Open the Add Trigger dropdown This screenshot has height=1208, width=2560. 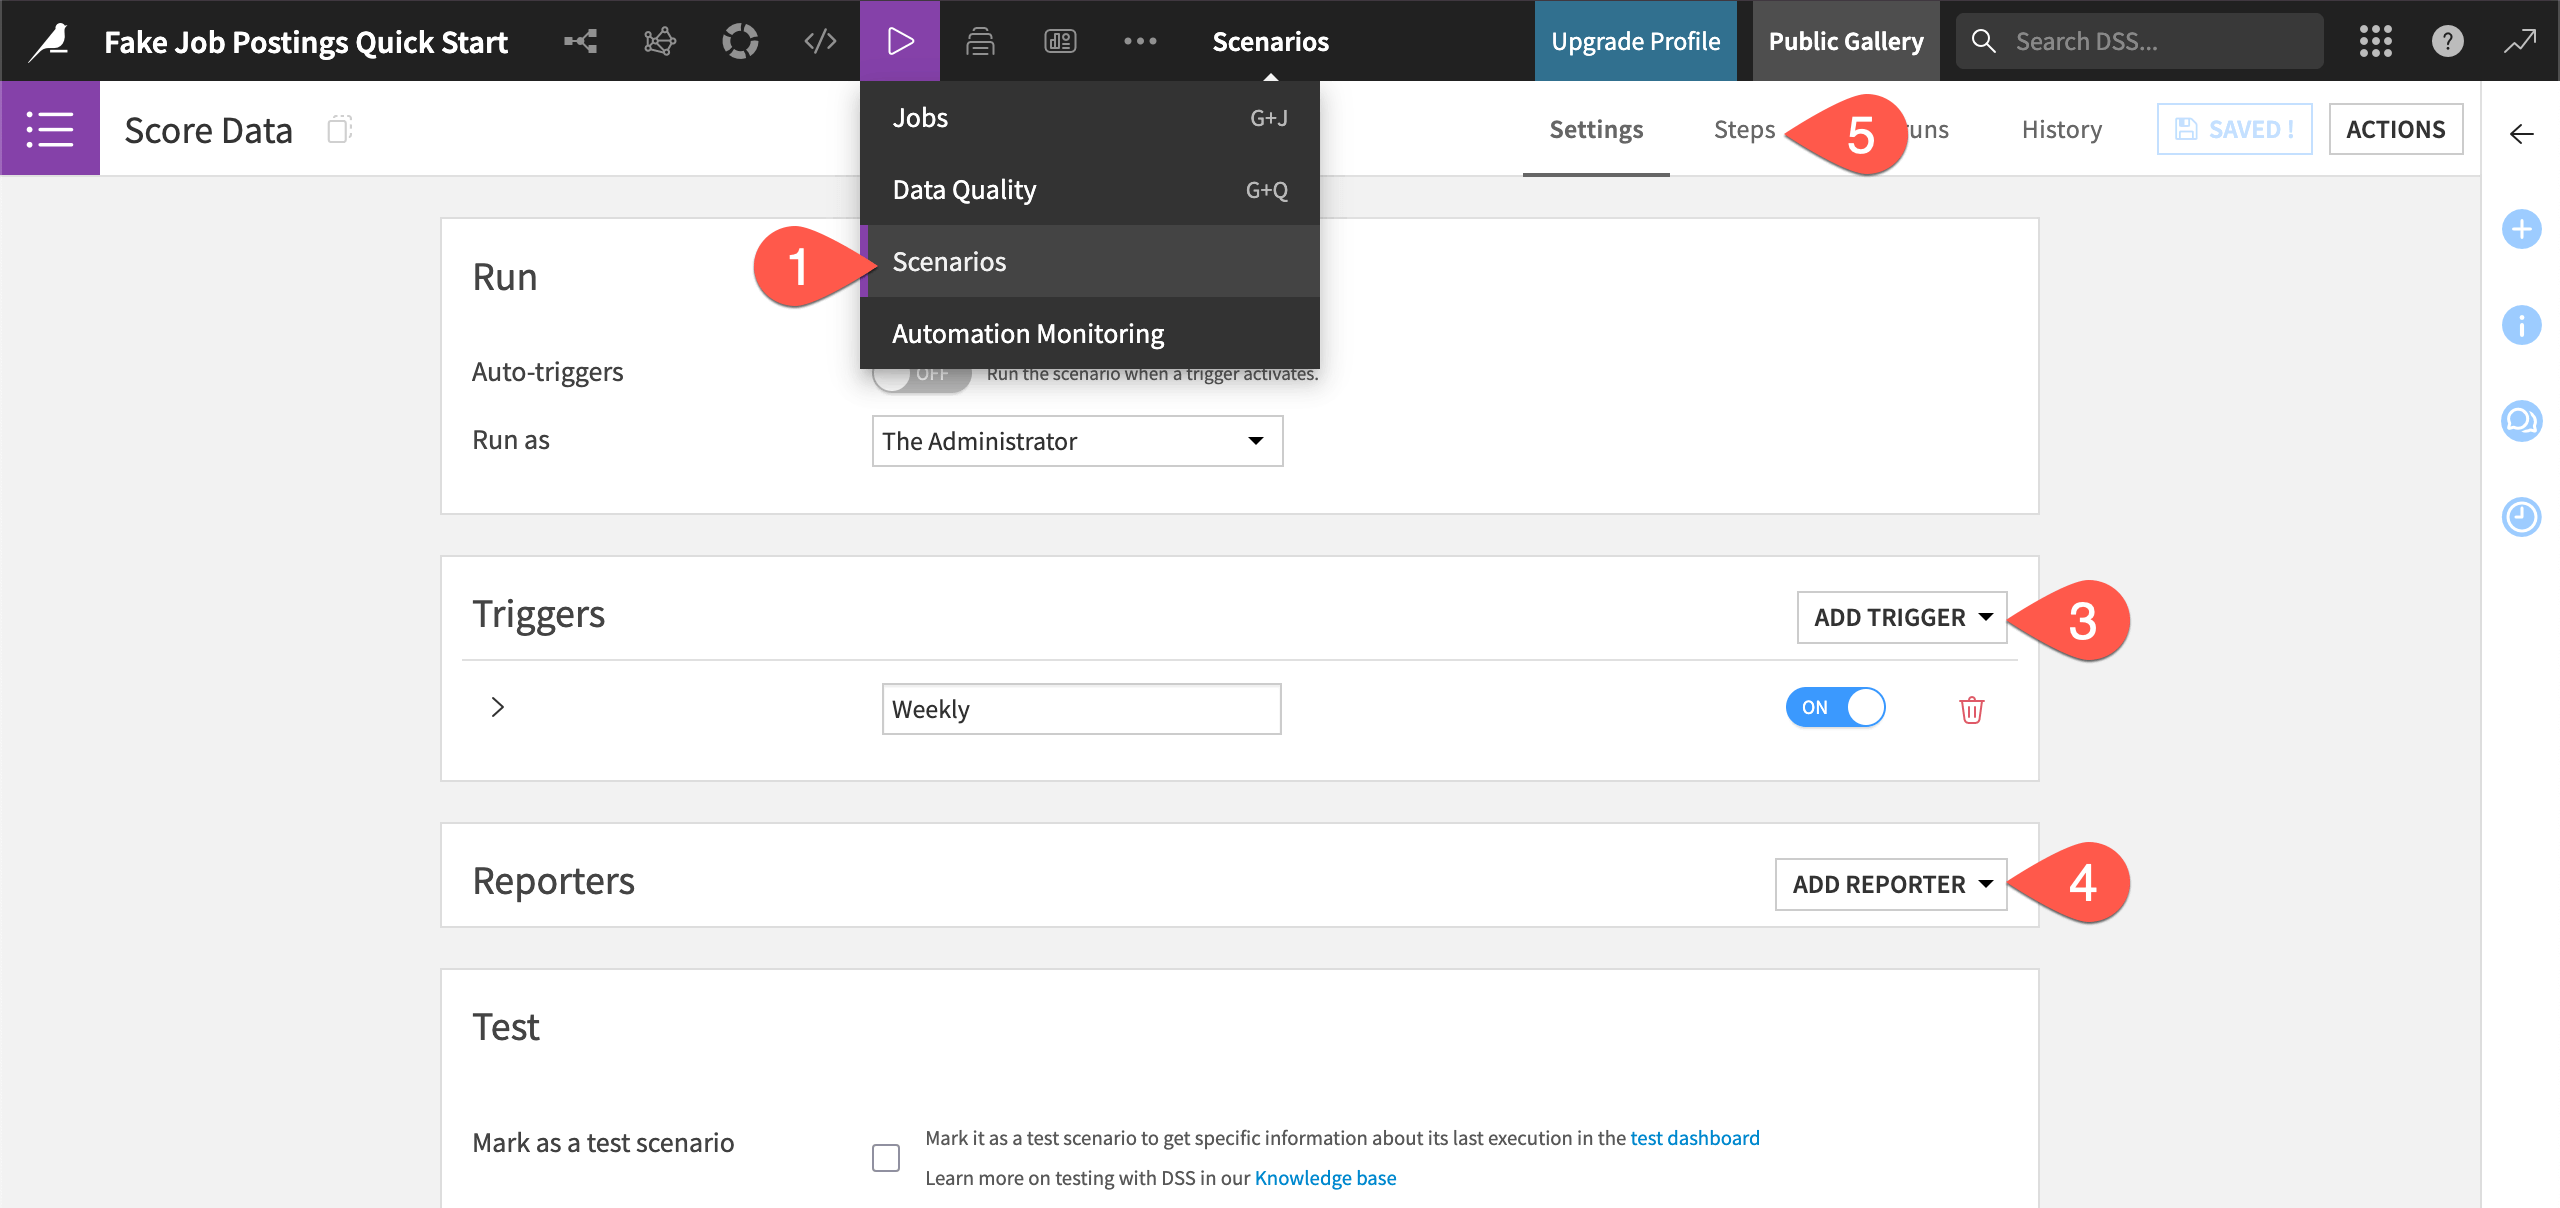1901,617
